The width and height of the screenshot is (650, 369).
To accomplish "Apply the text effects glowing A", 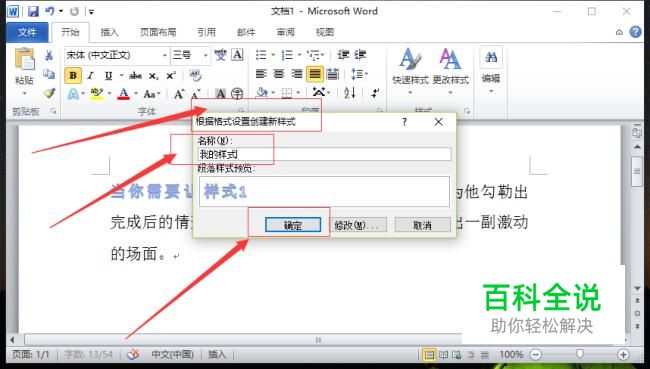I will 73,94.
